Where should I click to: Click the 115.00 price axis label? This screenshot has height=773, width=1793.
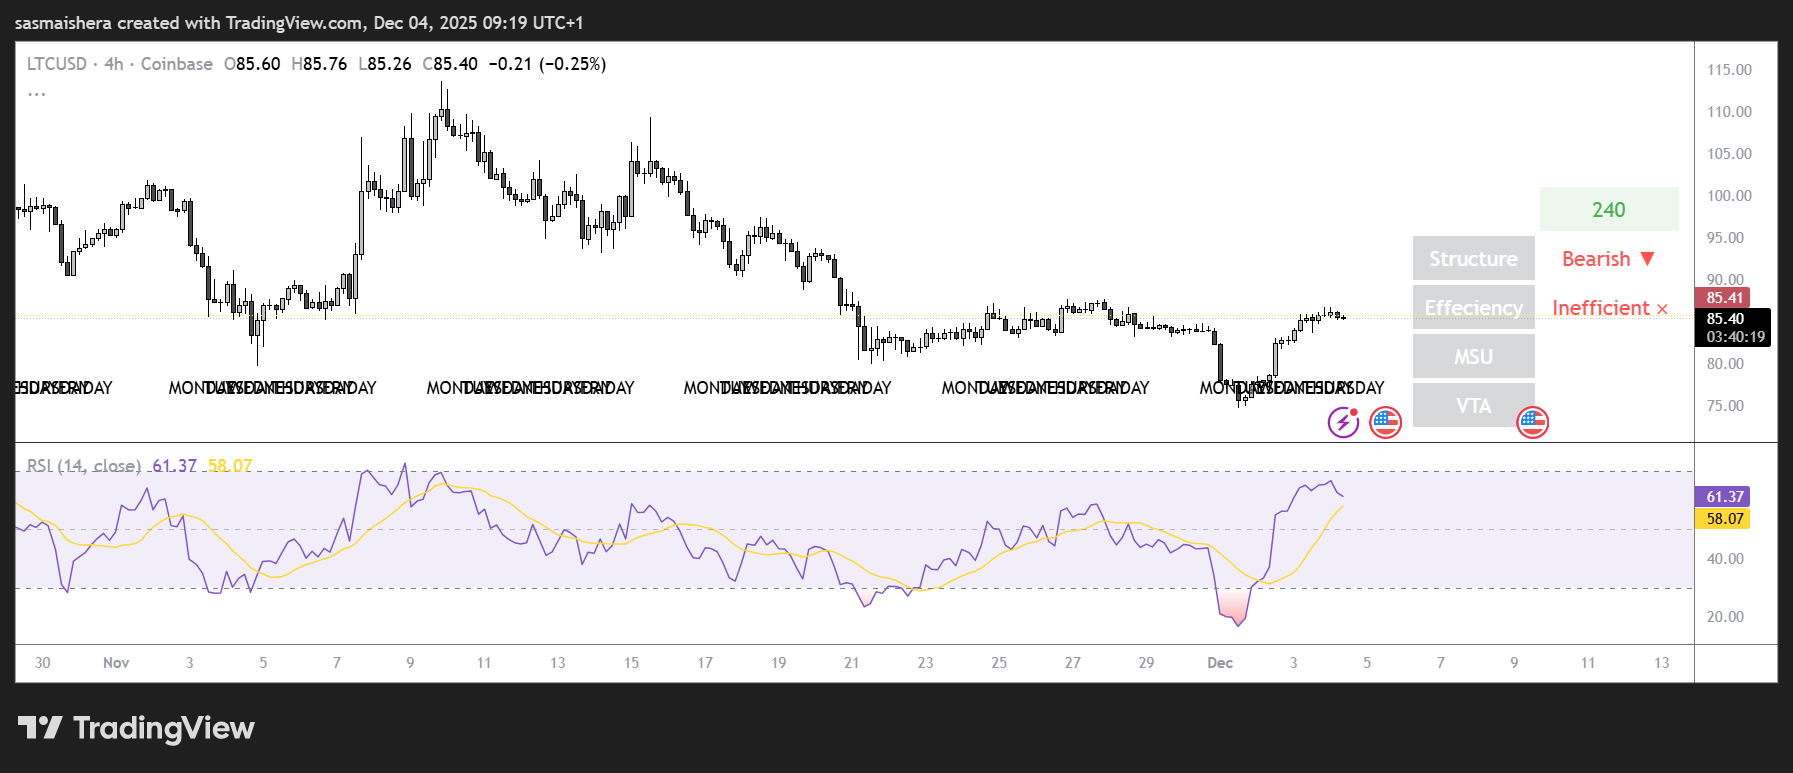(x=1729, y=70)
